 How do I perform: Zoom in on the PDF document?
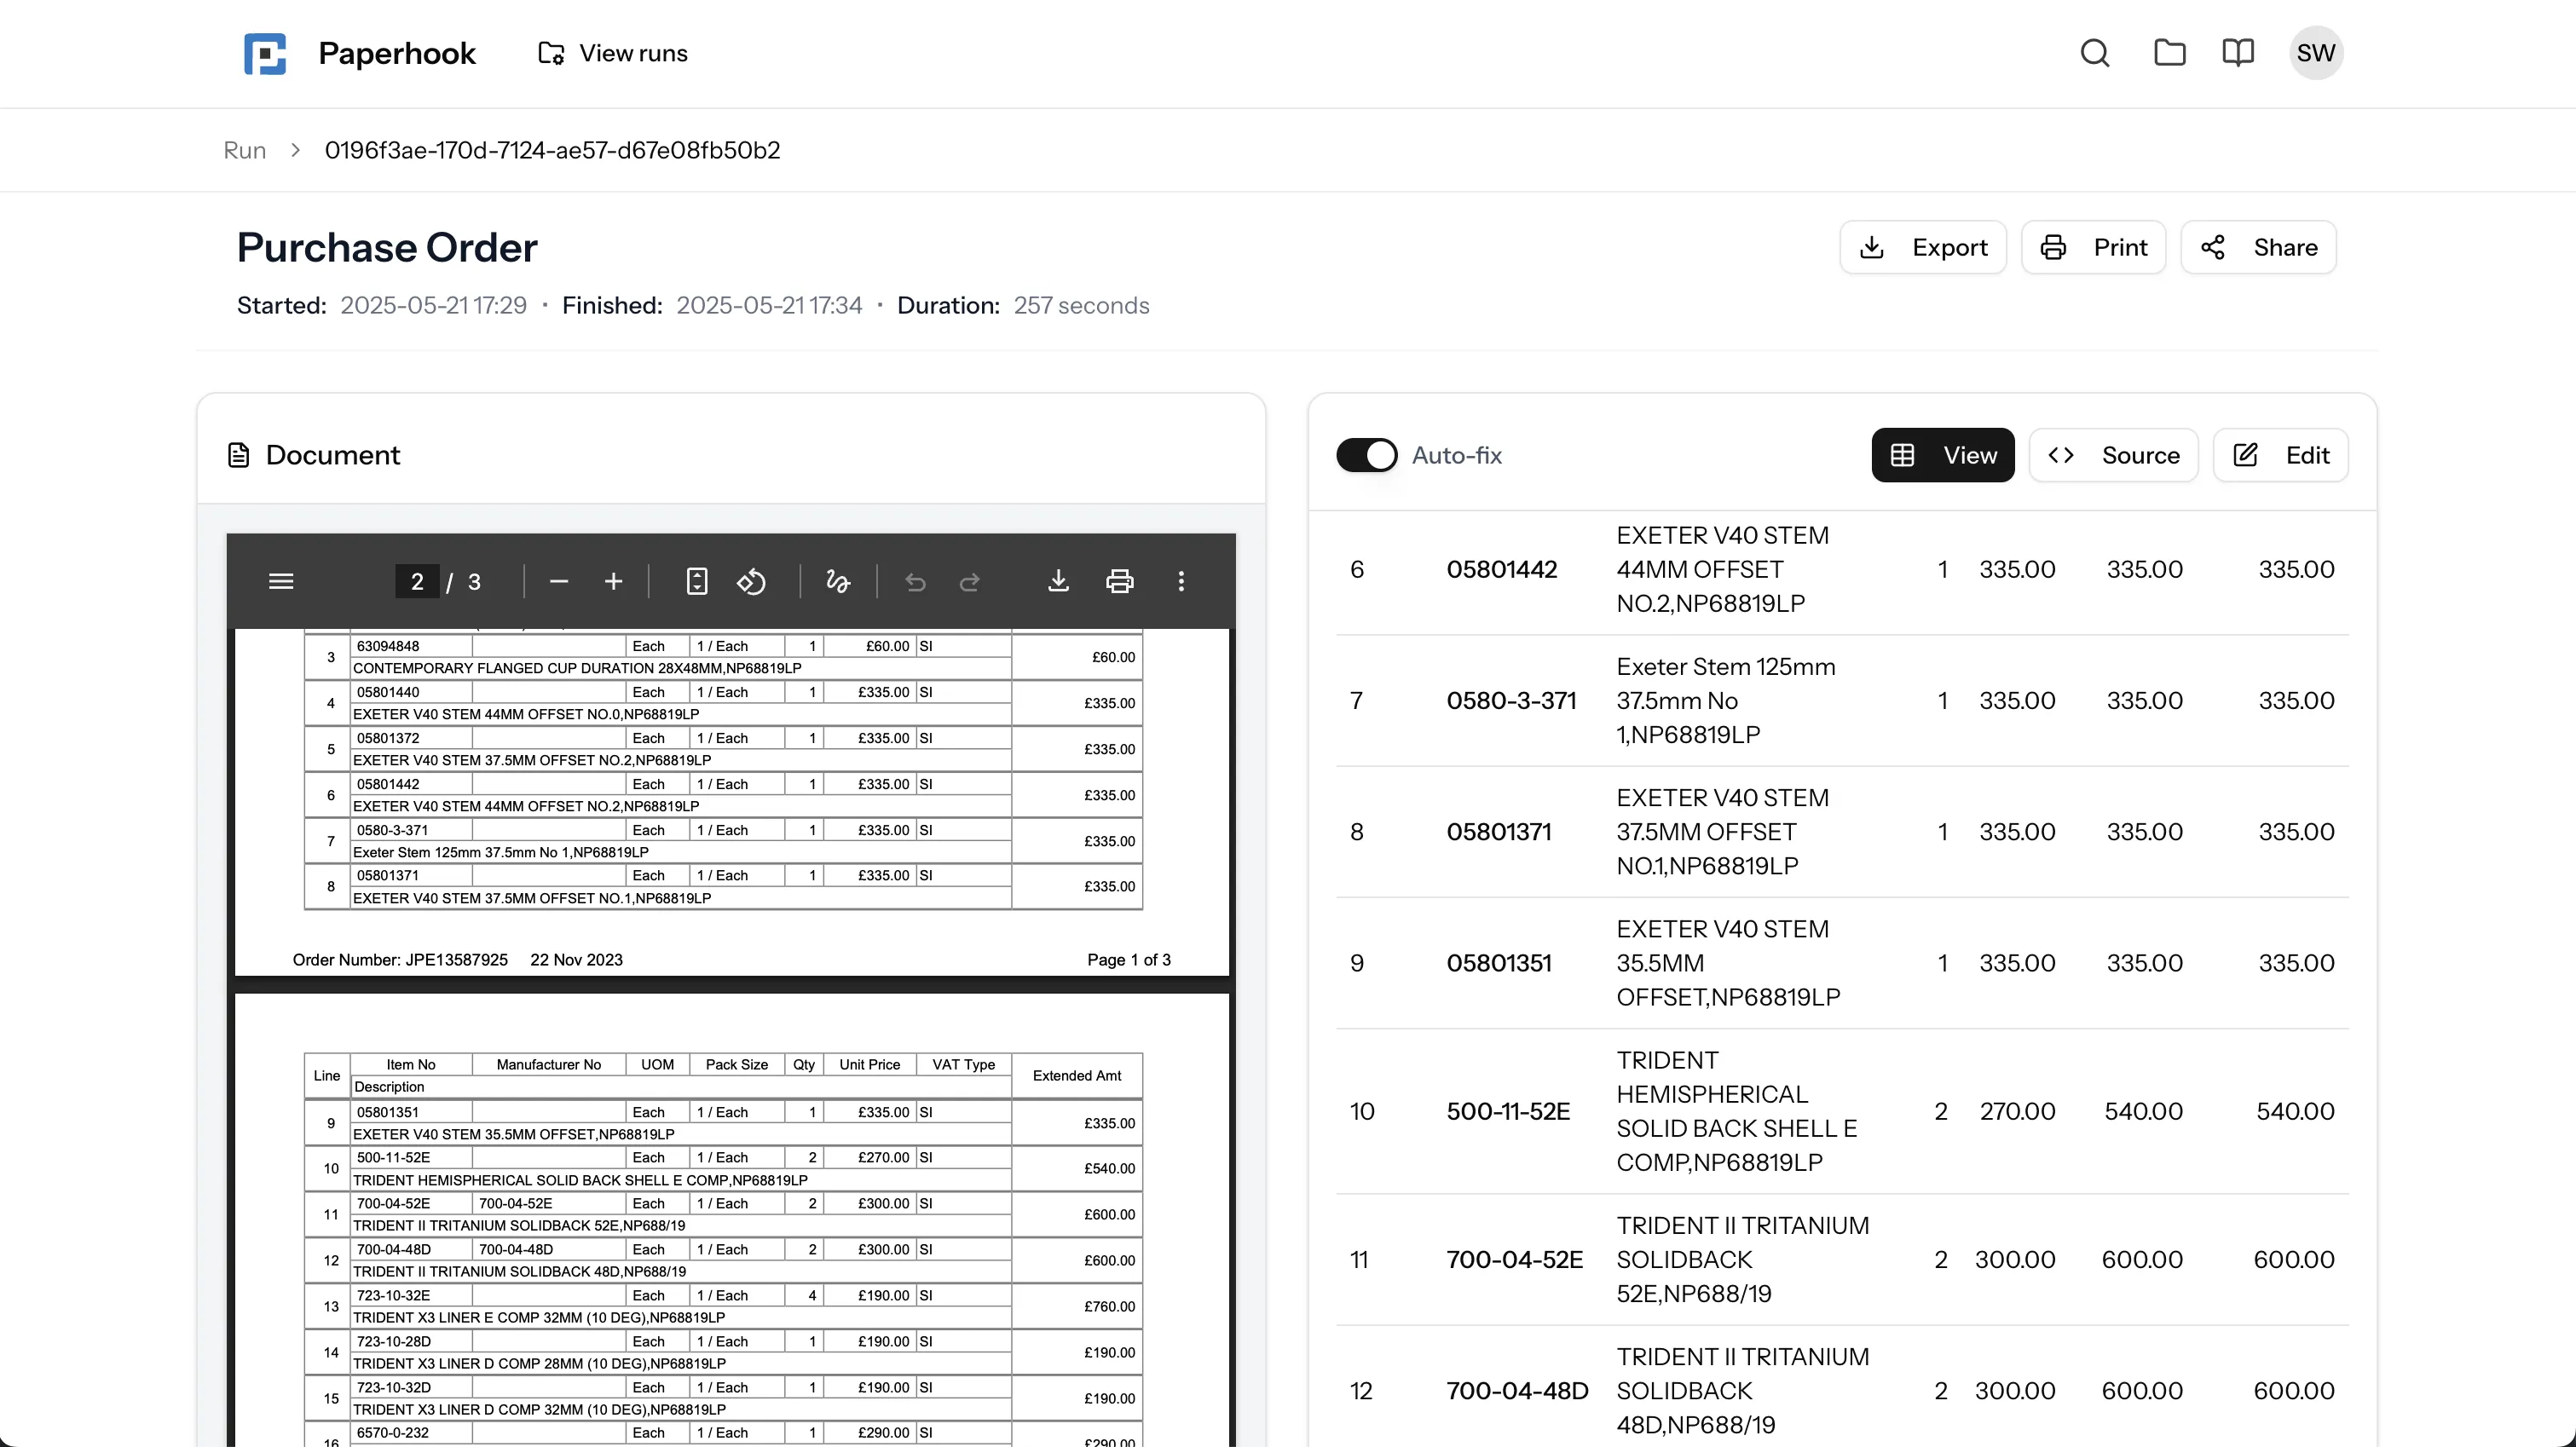click(x=613, y=581)
